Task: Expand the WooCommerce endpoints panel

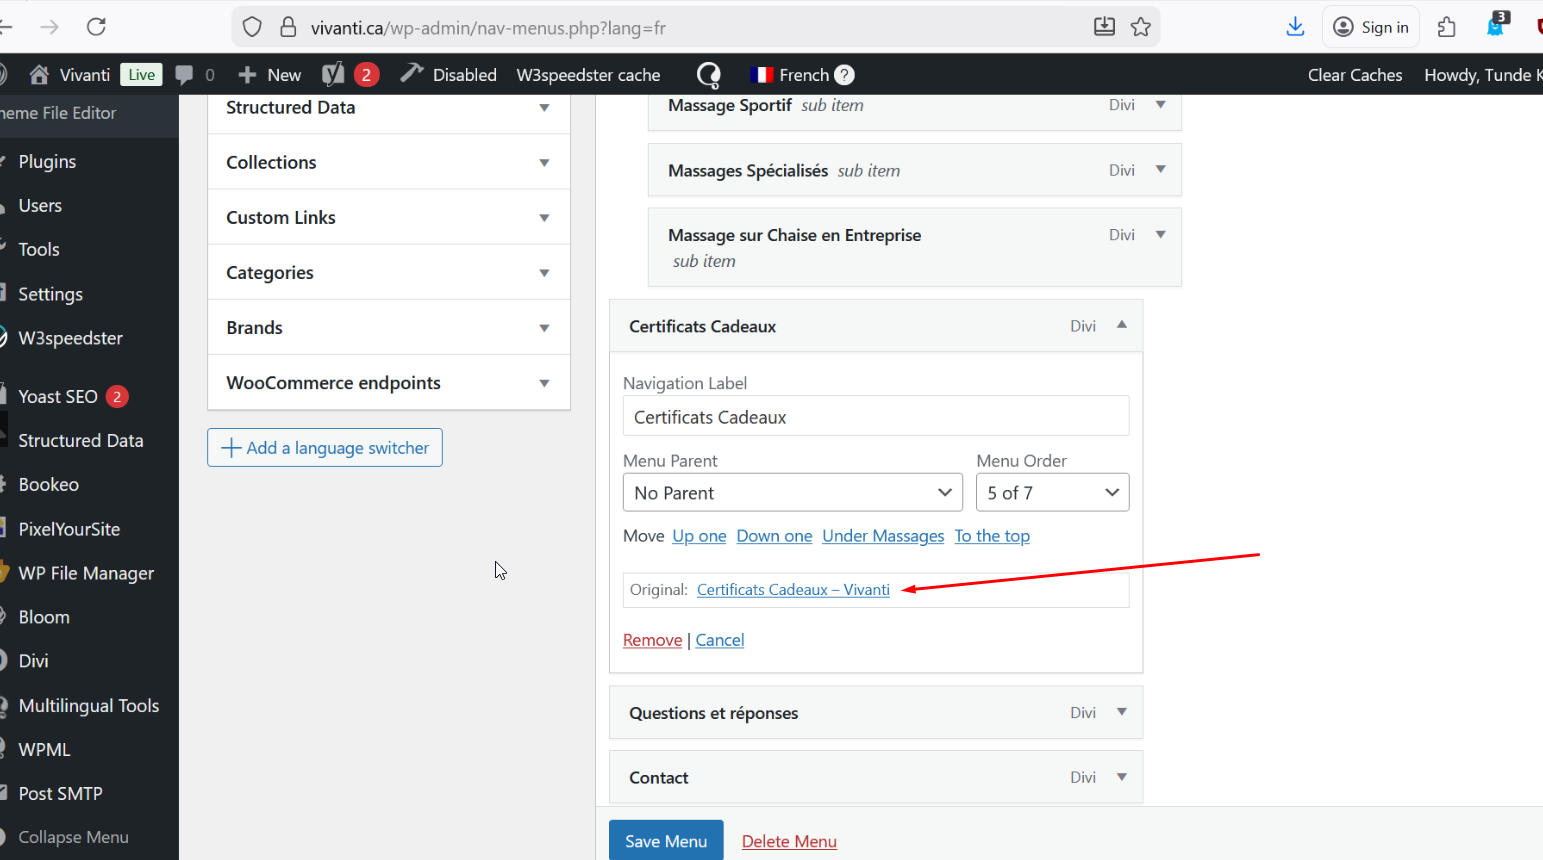Action: [543, 383]
